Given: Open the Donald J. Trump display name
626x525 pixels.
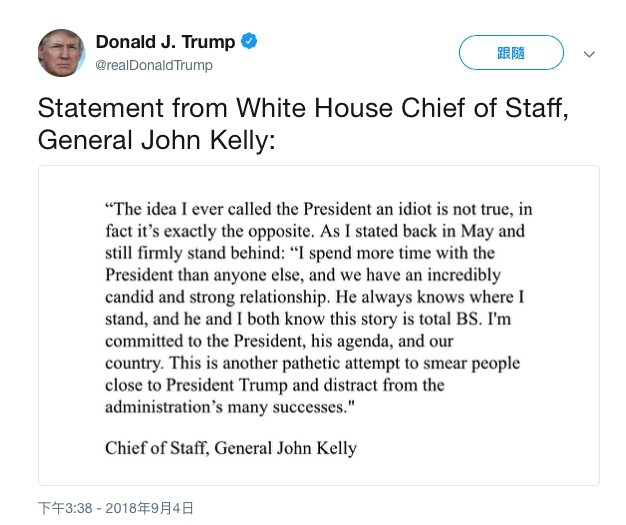Looking at the screenshot, I should (165, 42).
